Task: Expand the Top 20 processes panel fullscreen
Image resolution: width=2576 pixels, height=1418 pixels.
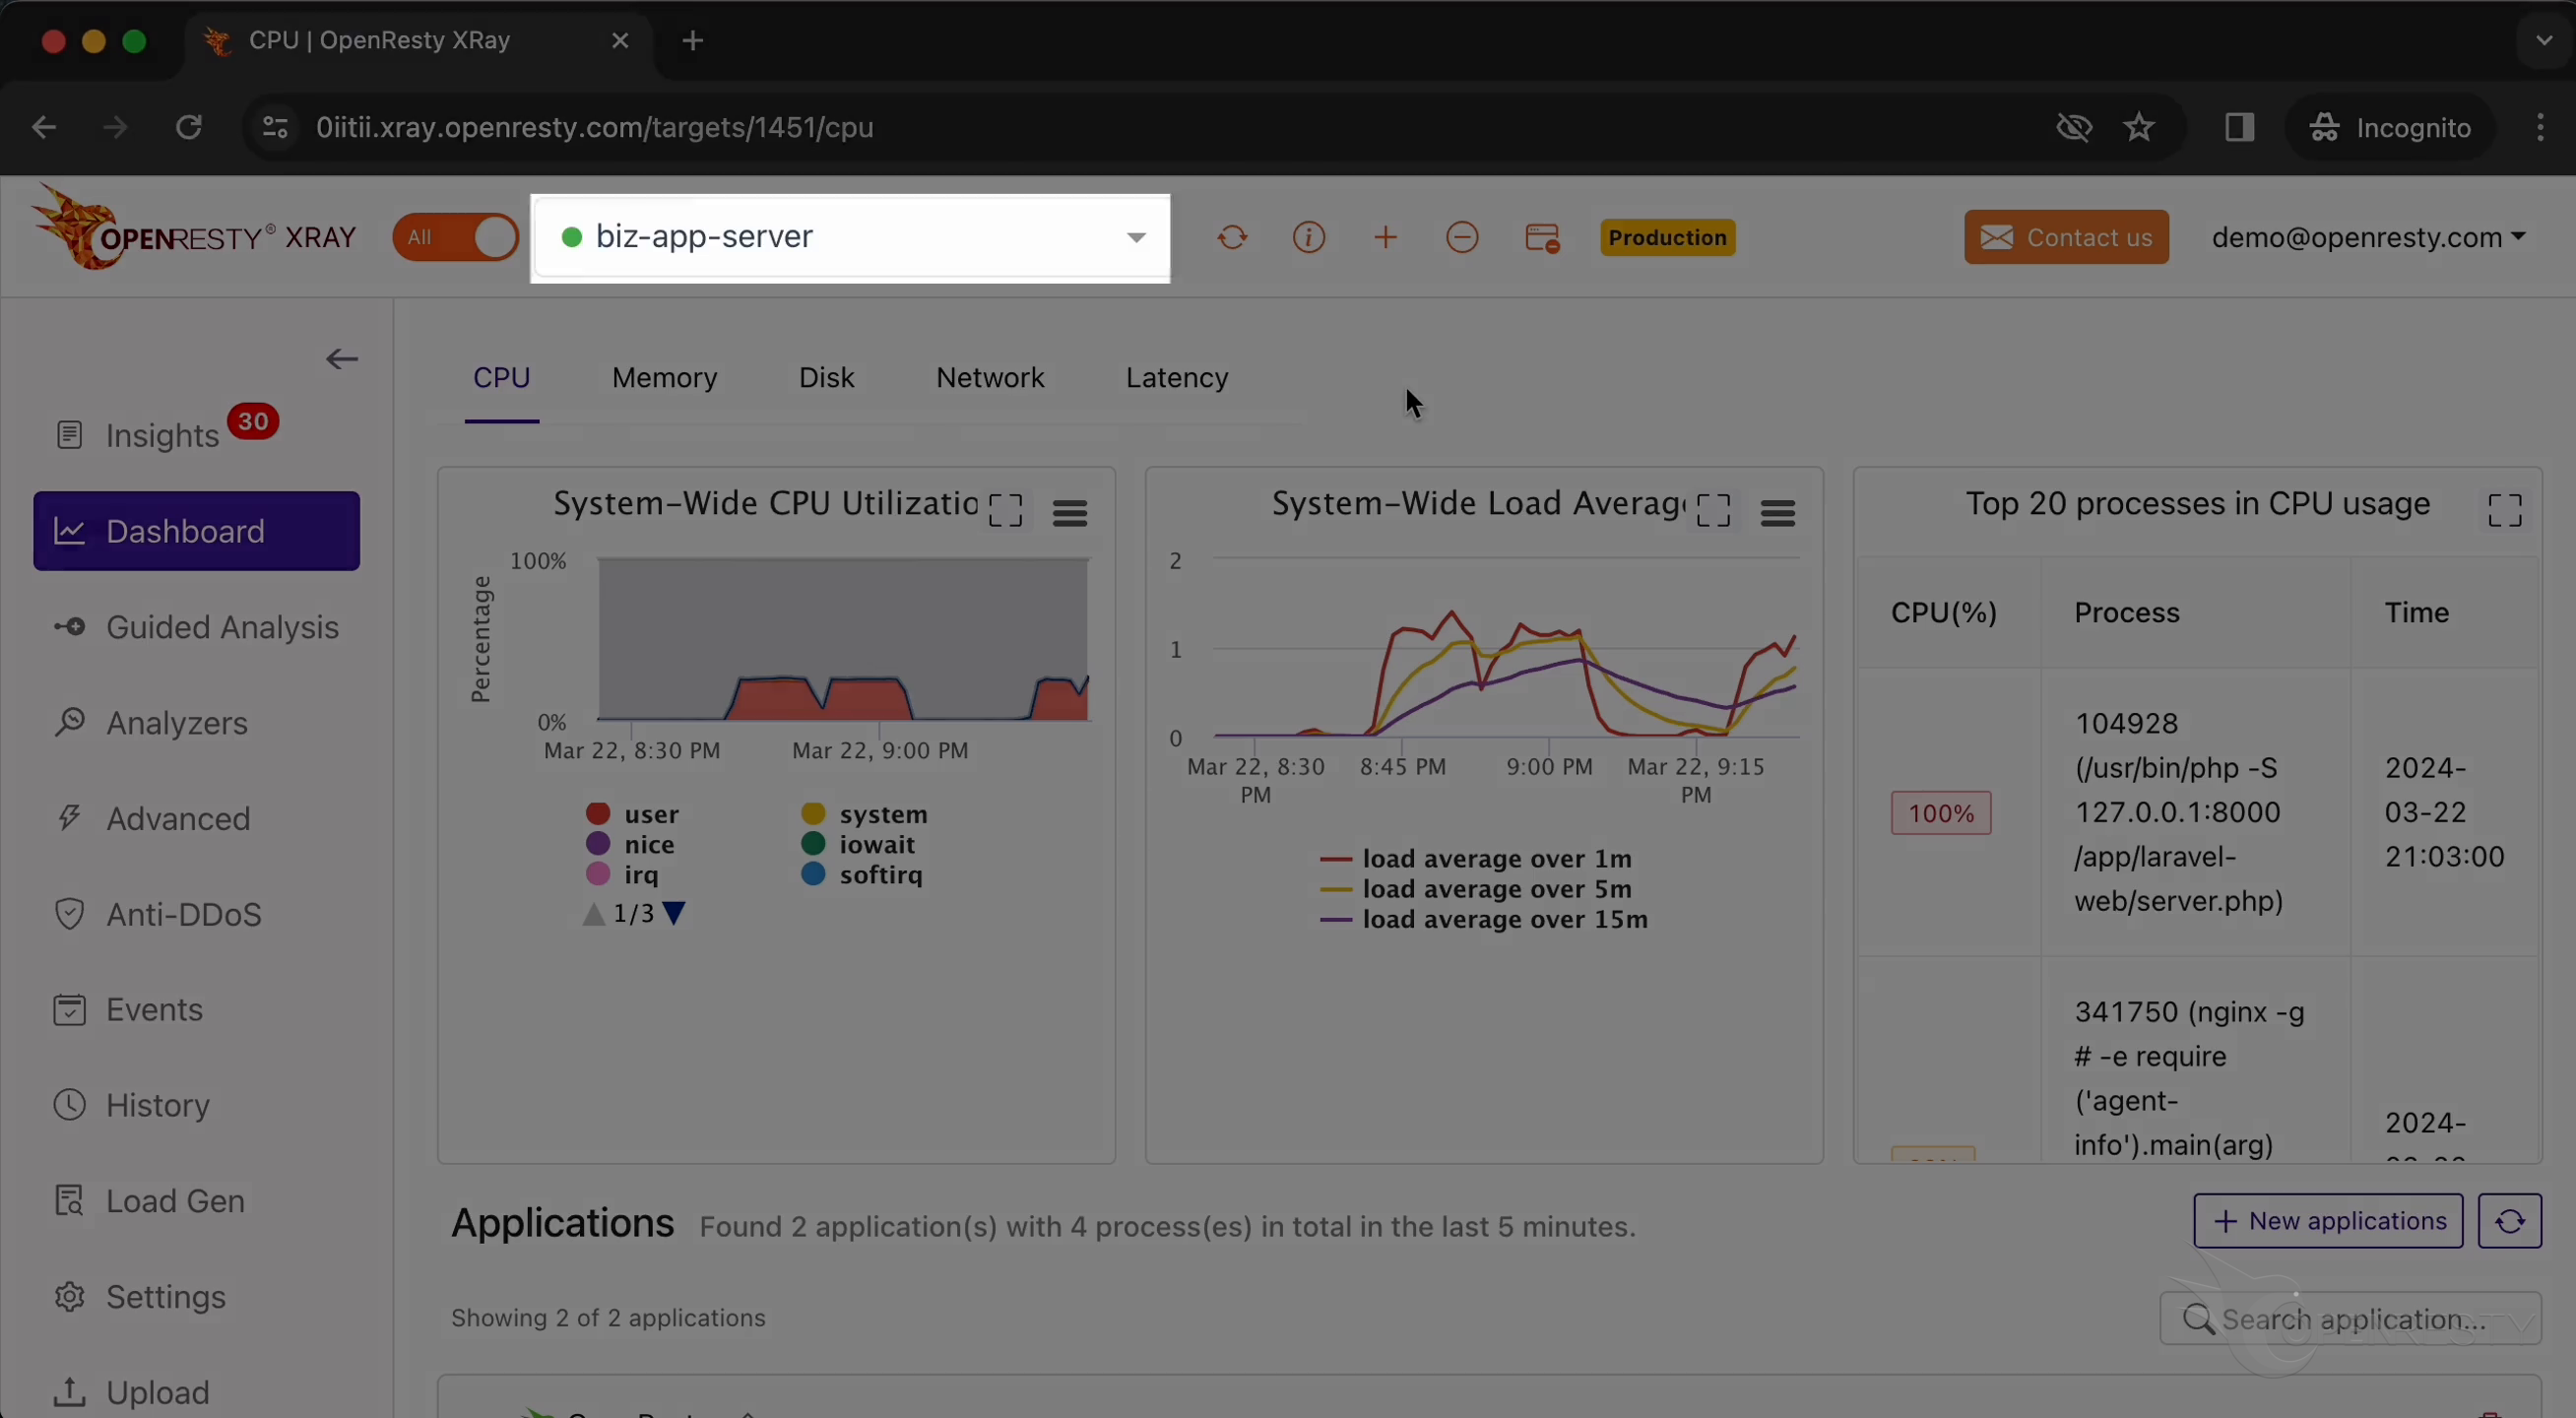Action: tap(2505, 511)
